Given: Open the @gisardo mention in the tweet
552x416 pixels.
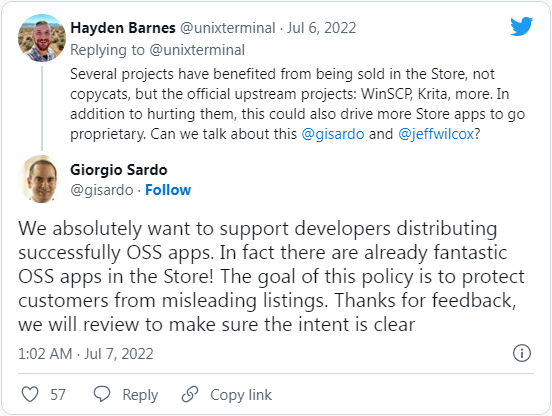Looking at the screenshot, I should (x=333, y=134).
